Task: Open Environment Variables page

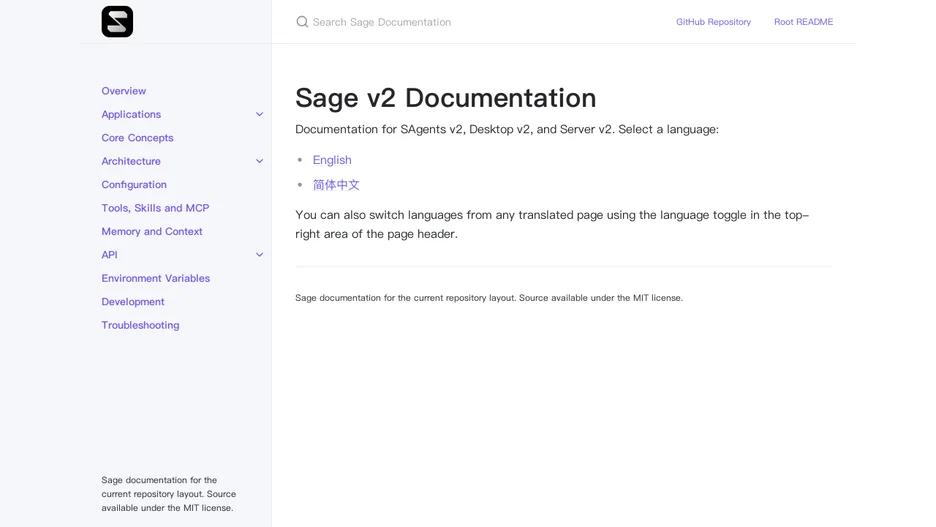Action: click(x=156, y=278)
